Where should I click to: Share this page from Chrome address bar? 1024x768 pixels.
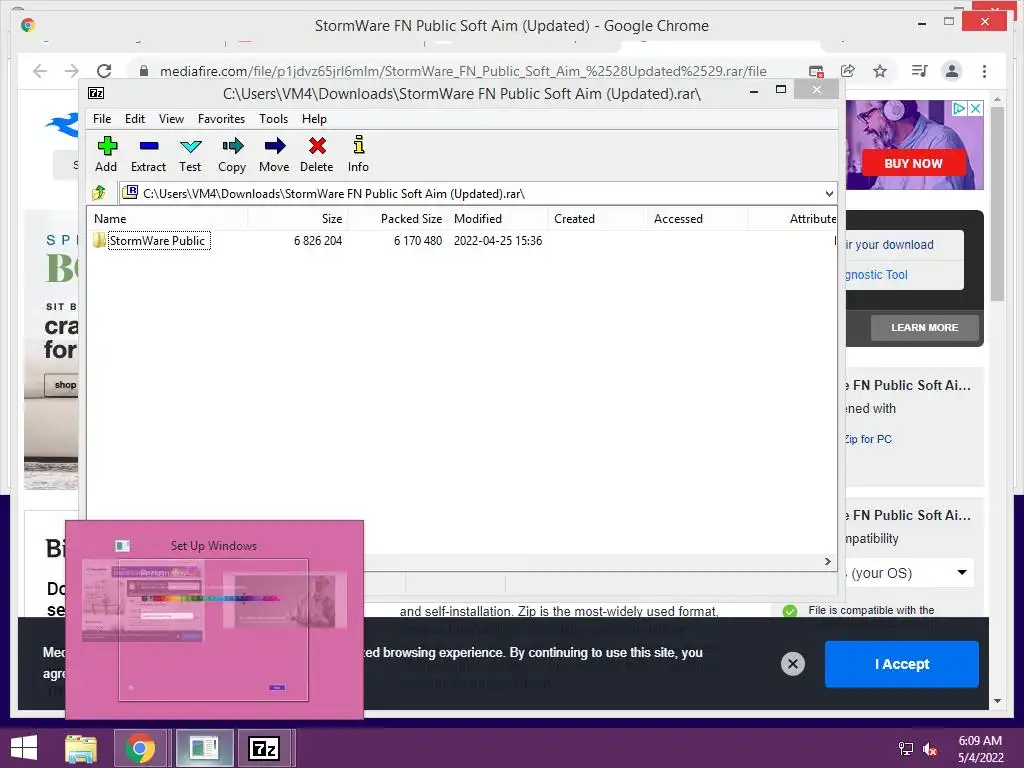click(848, 71)
